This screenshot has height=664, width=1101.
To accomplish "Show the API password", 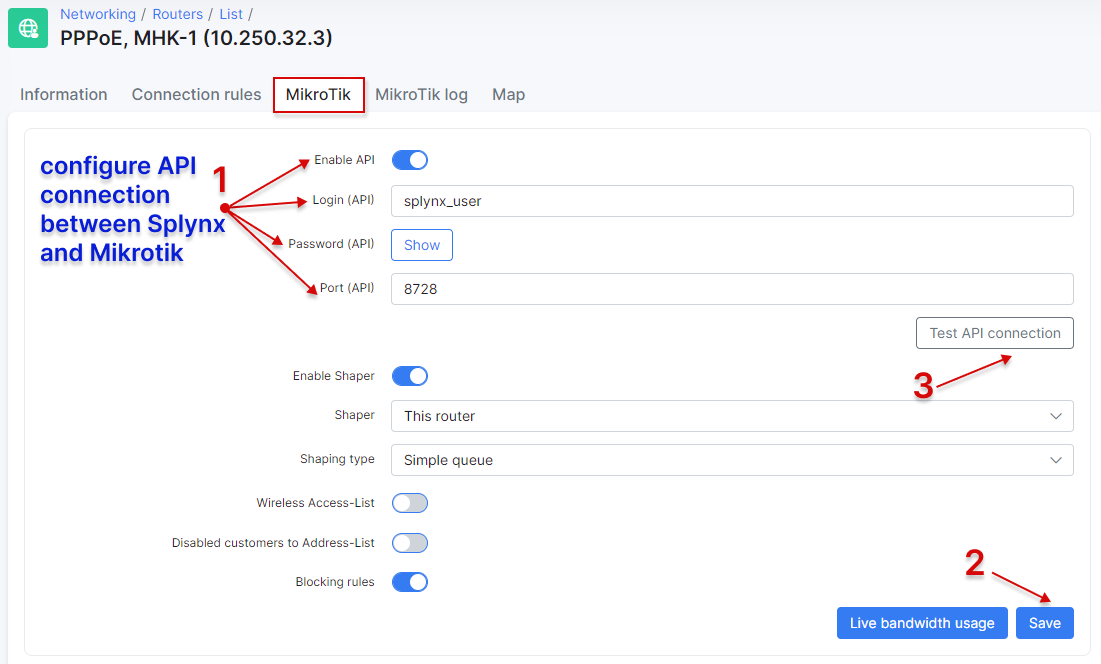I will tap(421, 245).
